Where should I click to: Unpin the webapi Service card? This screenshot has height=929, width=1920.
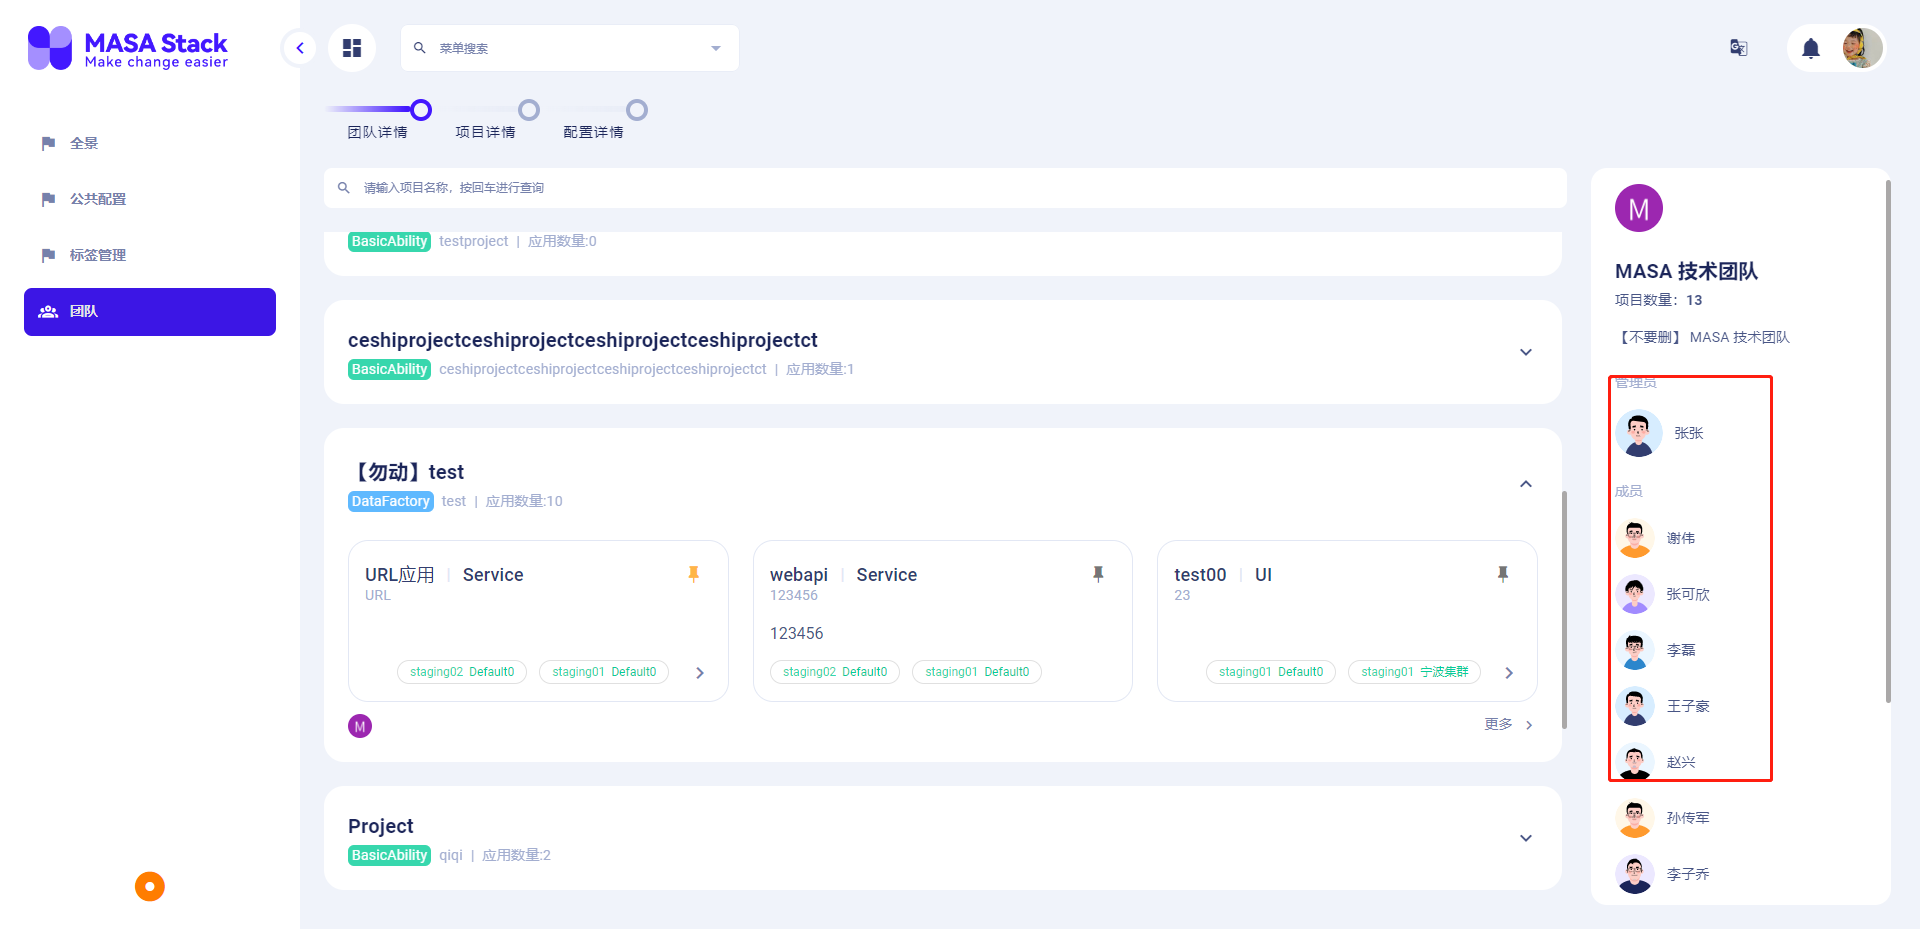tap(1098, 574)
